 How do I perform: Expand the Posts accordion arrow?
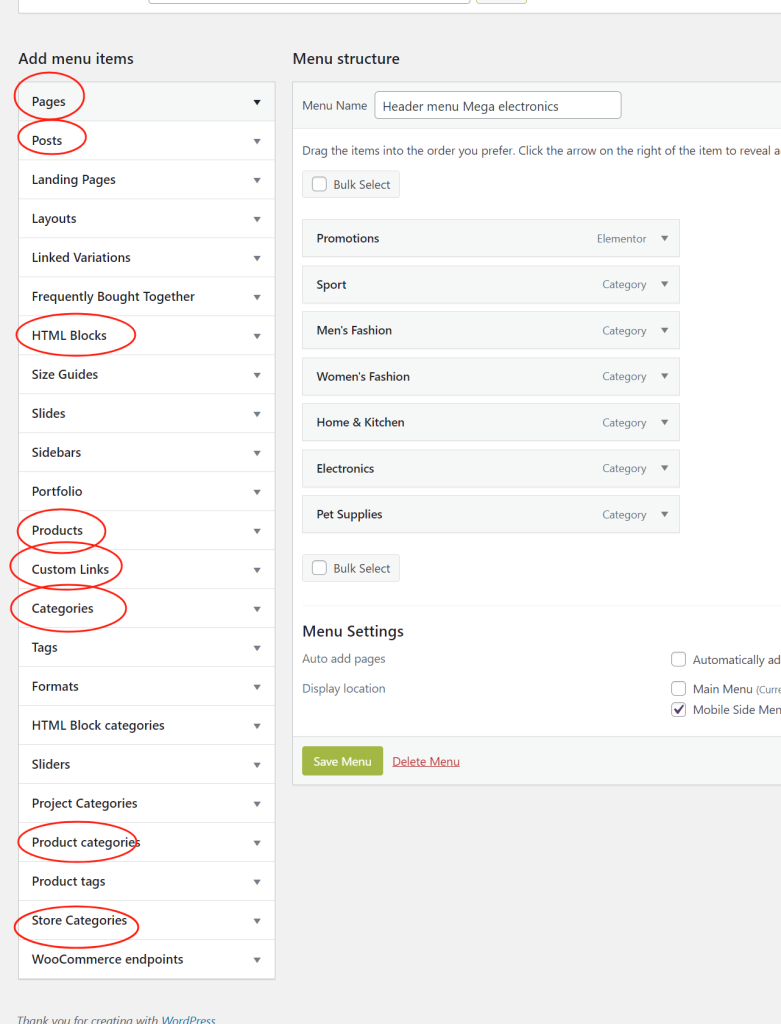coord(257,141)
